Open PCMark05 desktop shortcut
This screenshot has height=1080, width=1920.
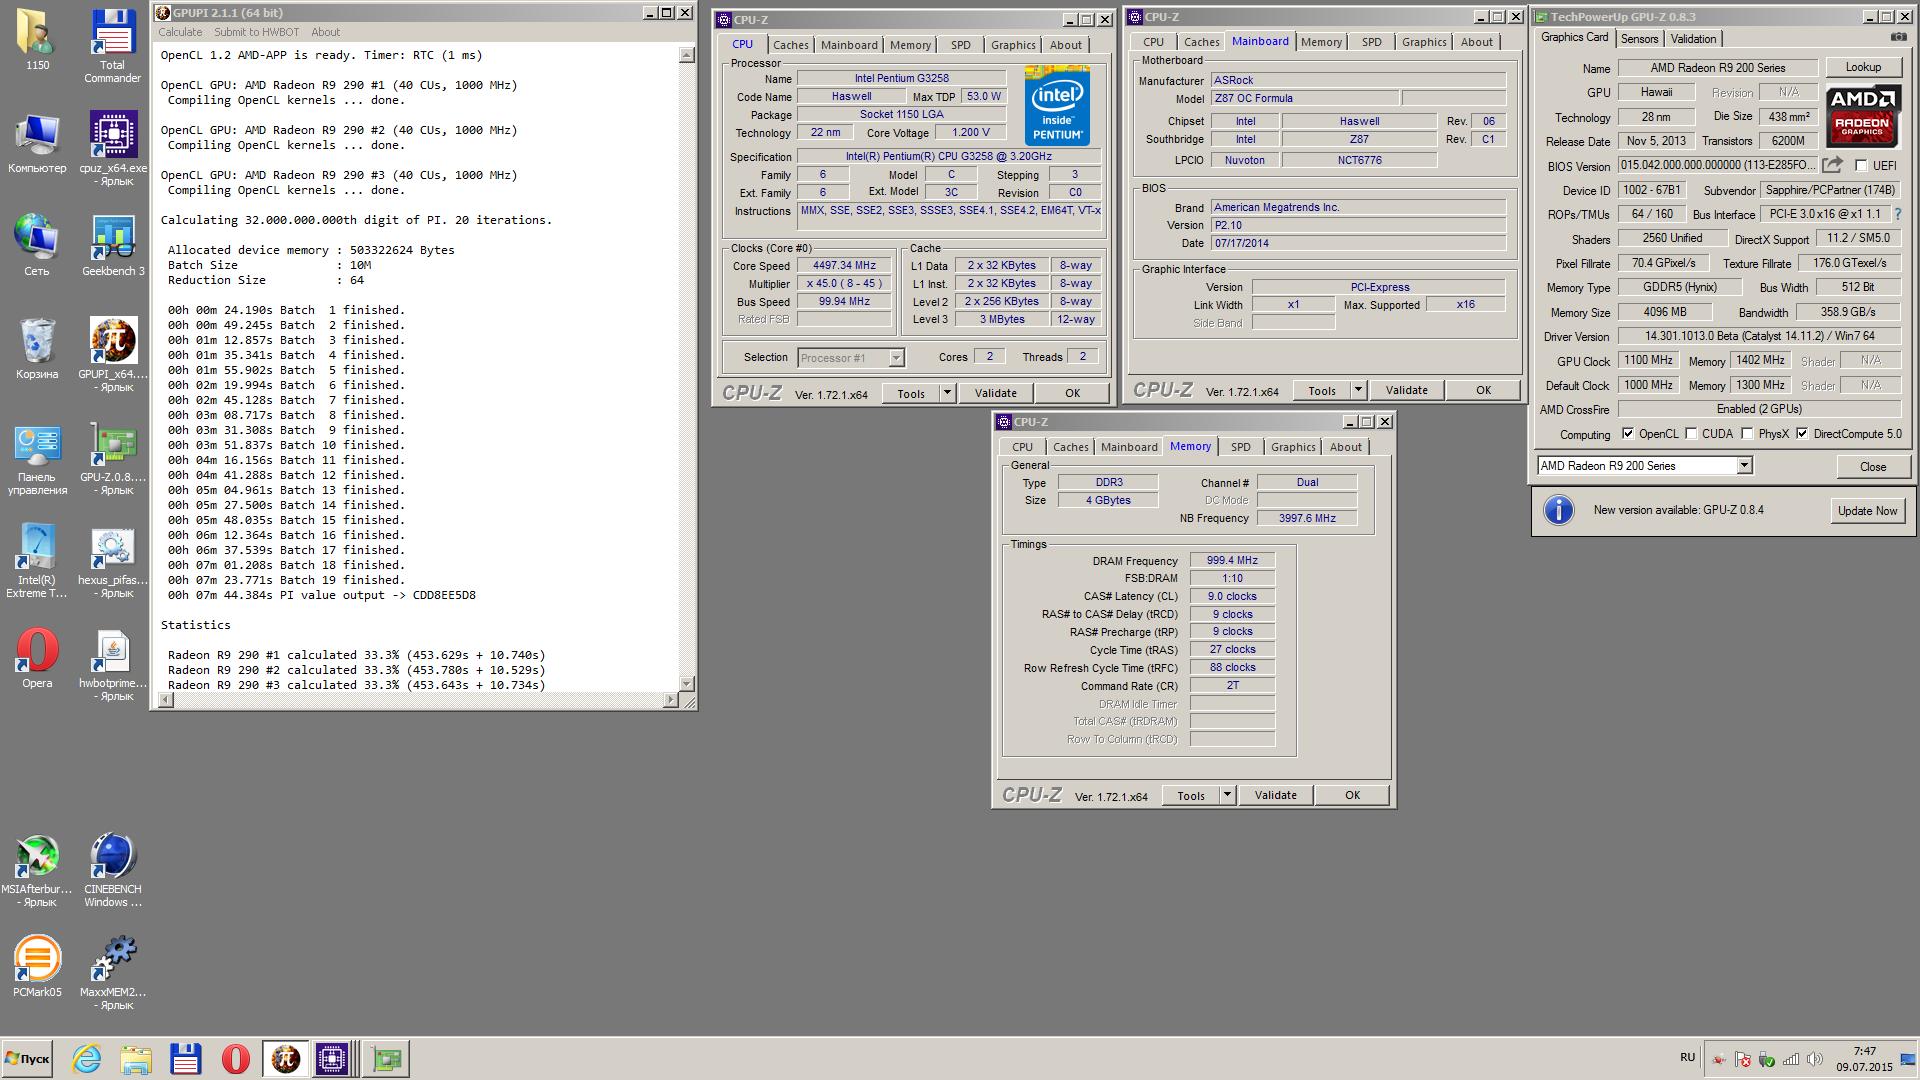[37, 966]
